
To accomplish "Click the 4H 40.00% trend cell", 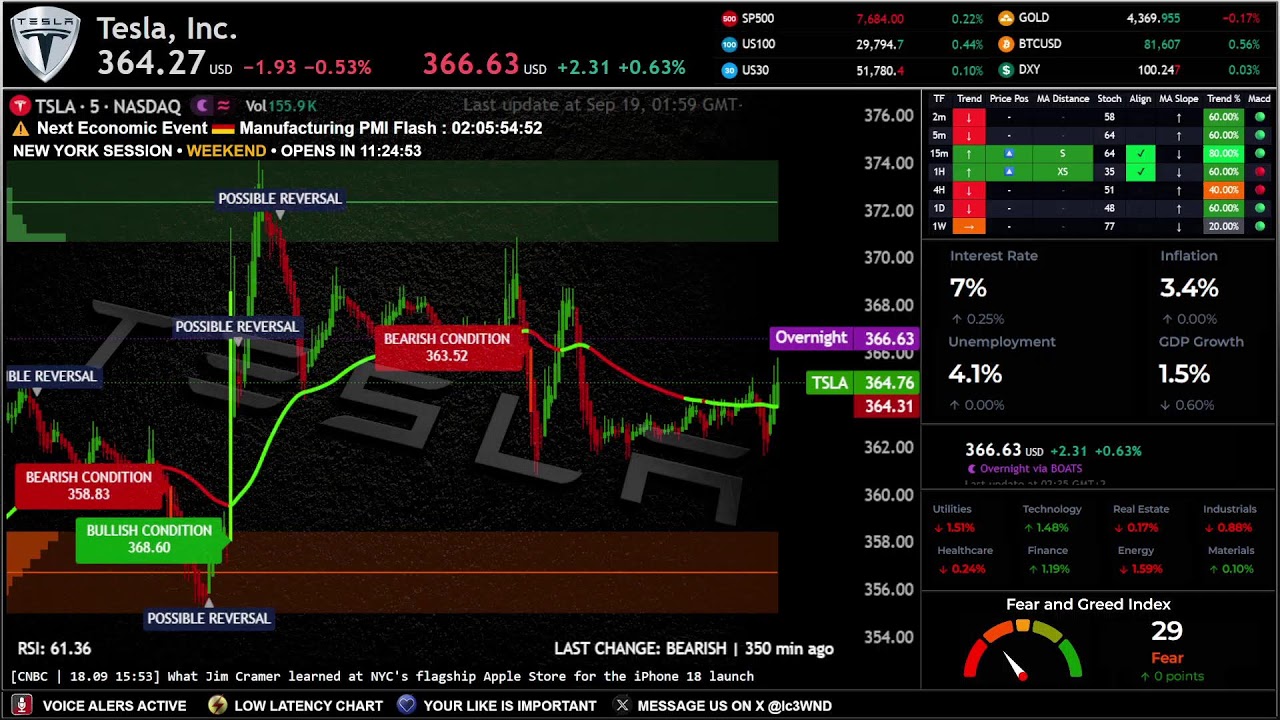I will (1223, 190).
